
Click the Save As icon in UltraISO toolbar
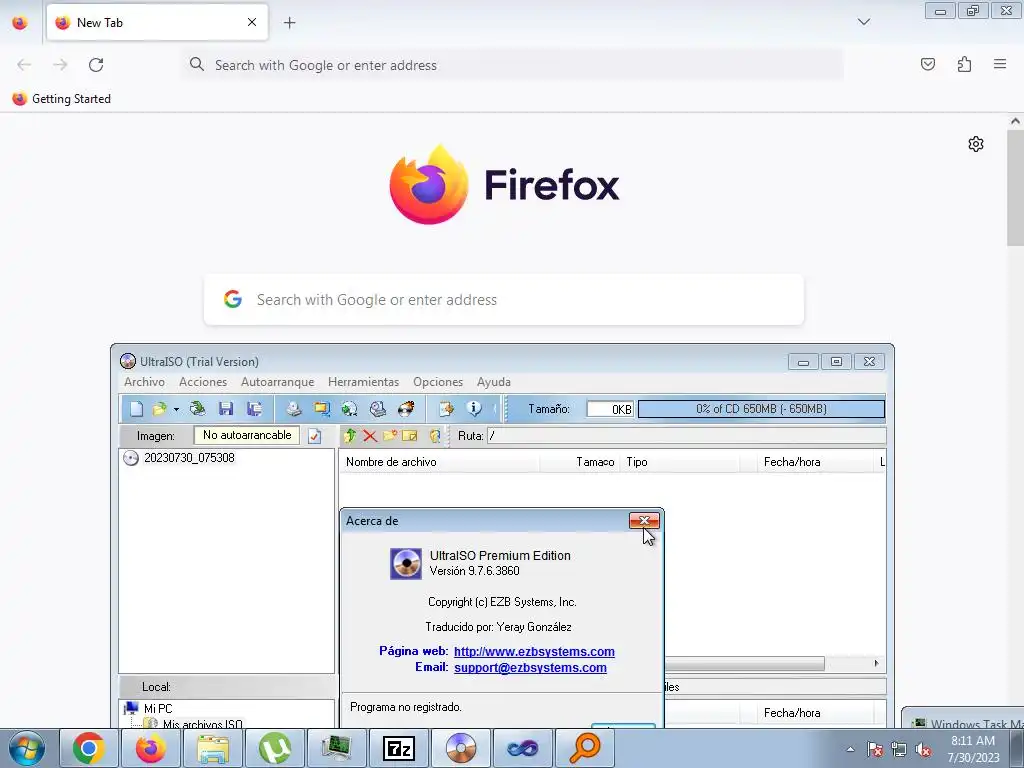coord(254,409)
